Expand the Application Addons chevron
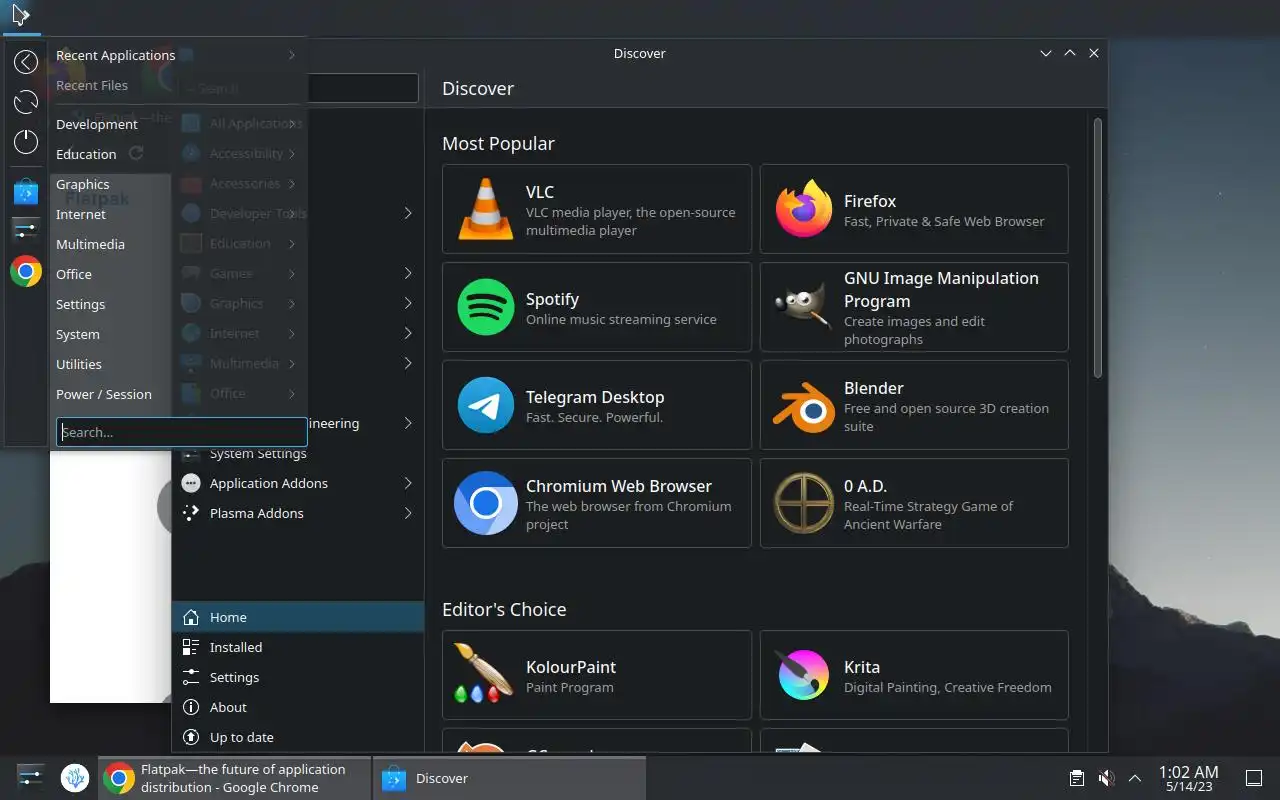This screenshot has height=800, width=1280. pos(408,483)
